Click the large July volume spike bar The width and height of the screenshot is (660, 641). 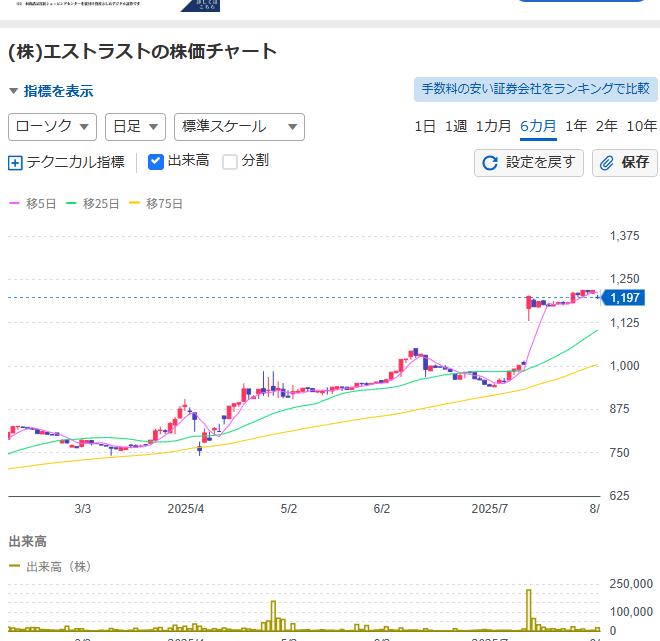pyautogui.click(x=529, y=610)
